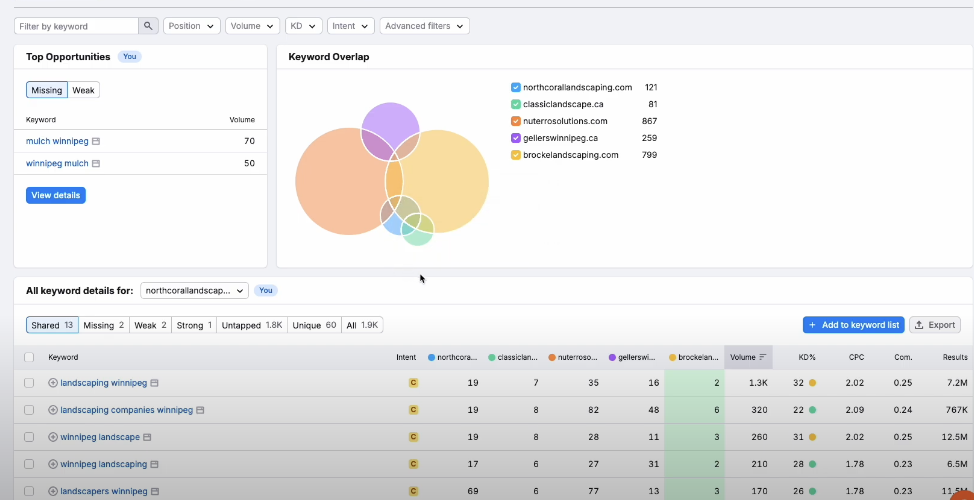Screen dimensions: 974x500
Task: Open the winnipeg landscaping keyword link
Action: 104,465
